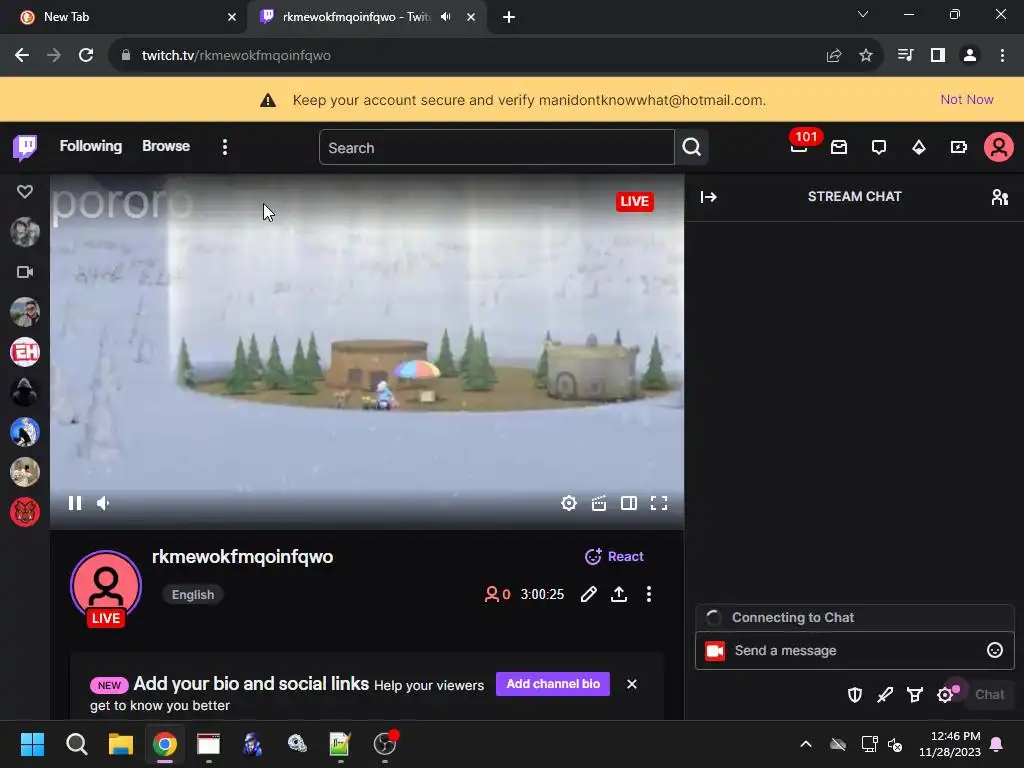This screenshot has width=1024, height=768.
Task: Click the clip clapperboard icon in the player
Action: click(x=599, y=503)
